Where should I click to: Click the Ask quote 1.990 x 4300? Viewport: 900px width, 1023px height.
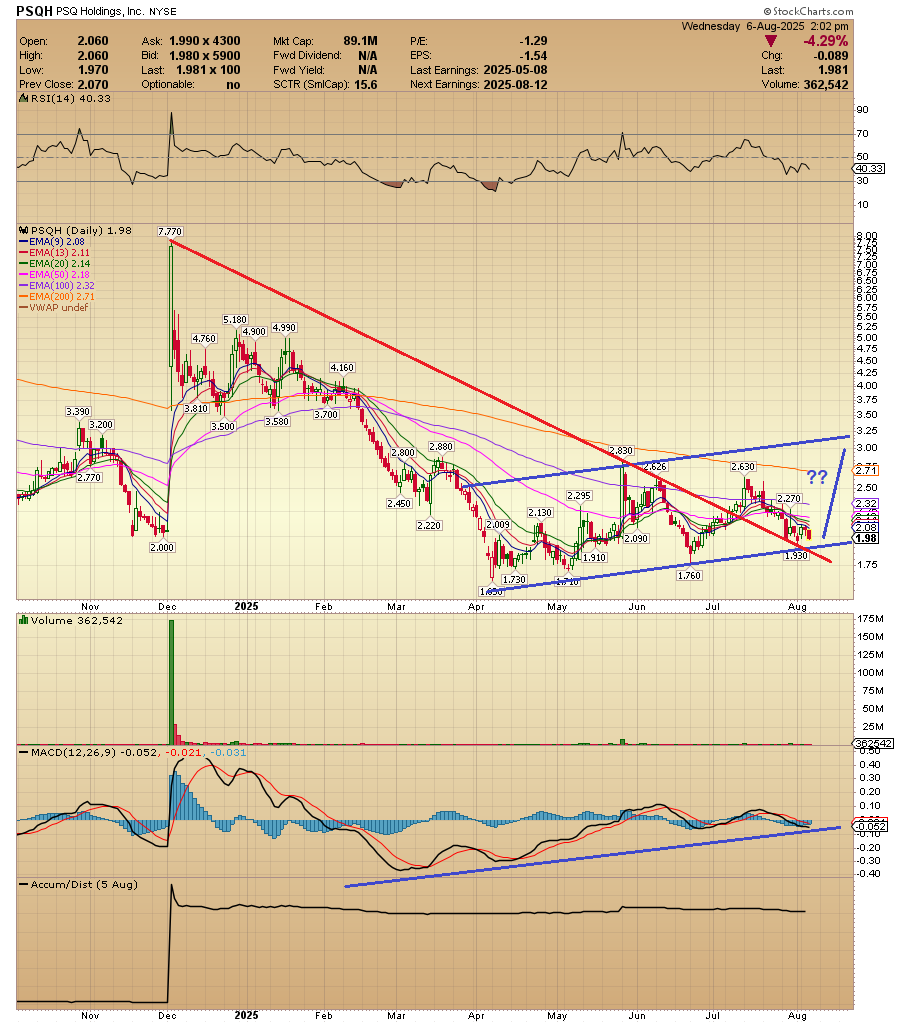point(204,41)
